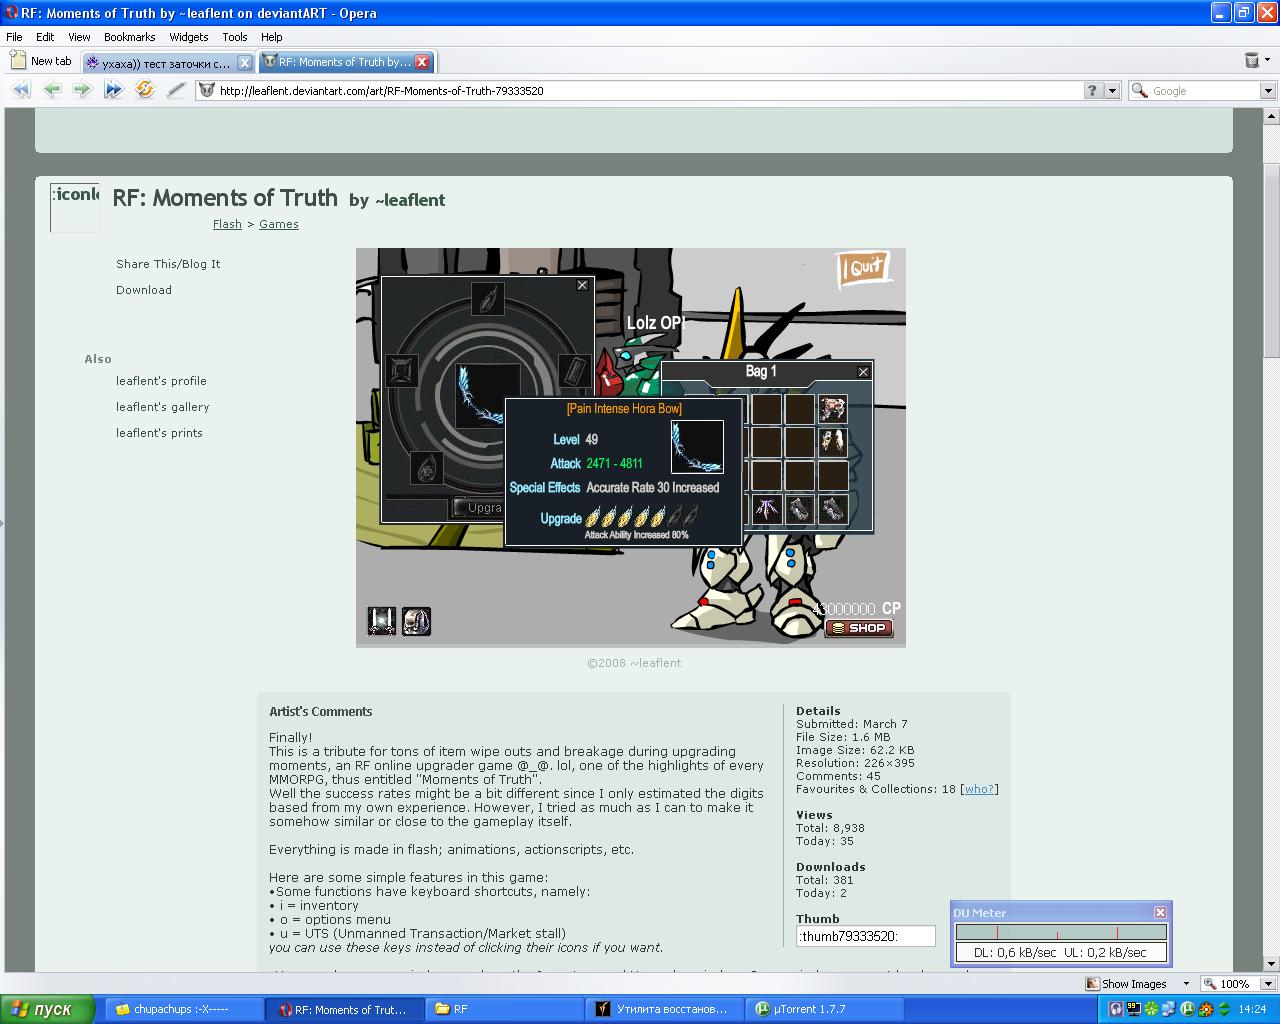Select the bottom-right boots item in Bag 1

point(832,510)
